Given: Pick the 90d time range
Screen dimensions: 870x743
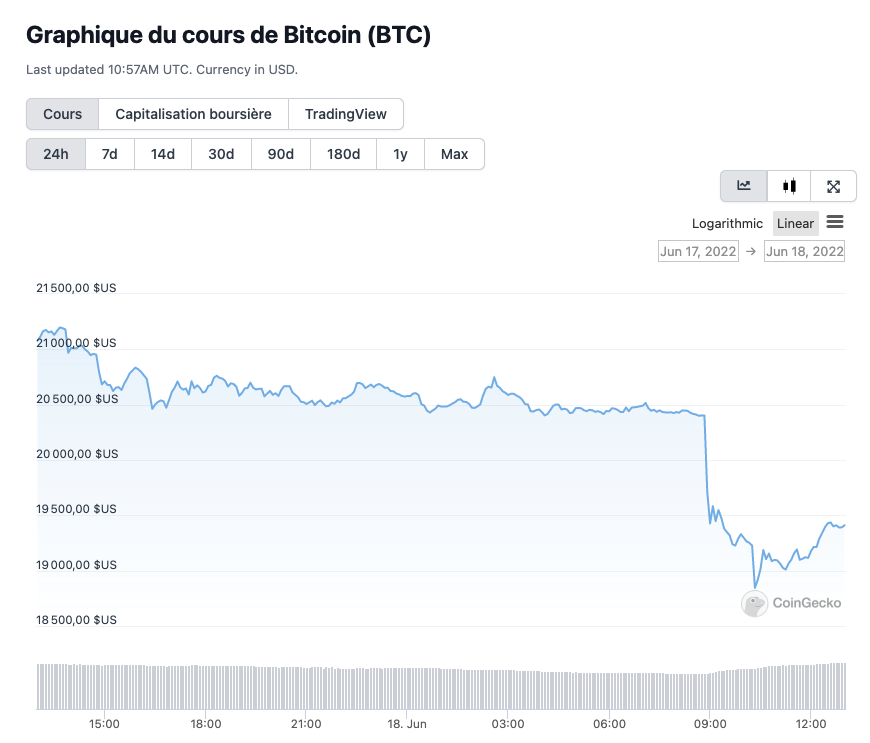Looking at the screenshot, I should 281,154.
